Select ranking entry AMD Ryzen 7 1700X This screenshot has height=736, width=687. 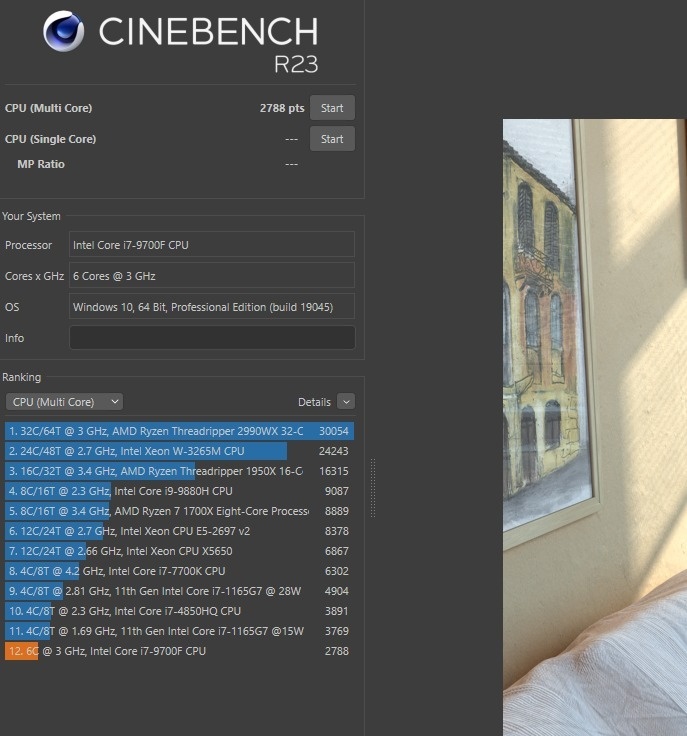[x=179, y=511]
